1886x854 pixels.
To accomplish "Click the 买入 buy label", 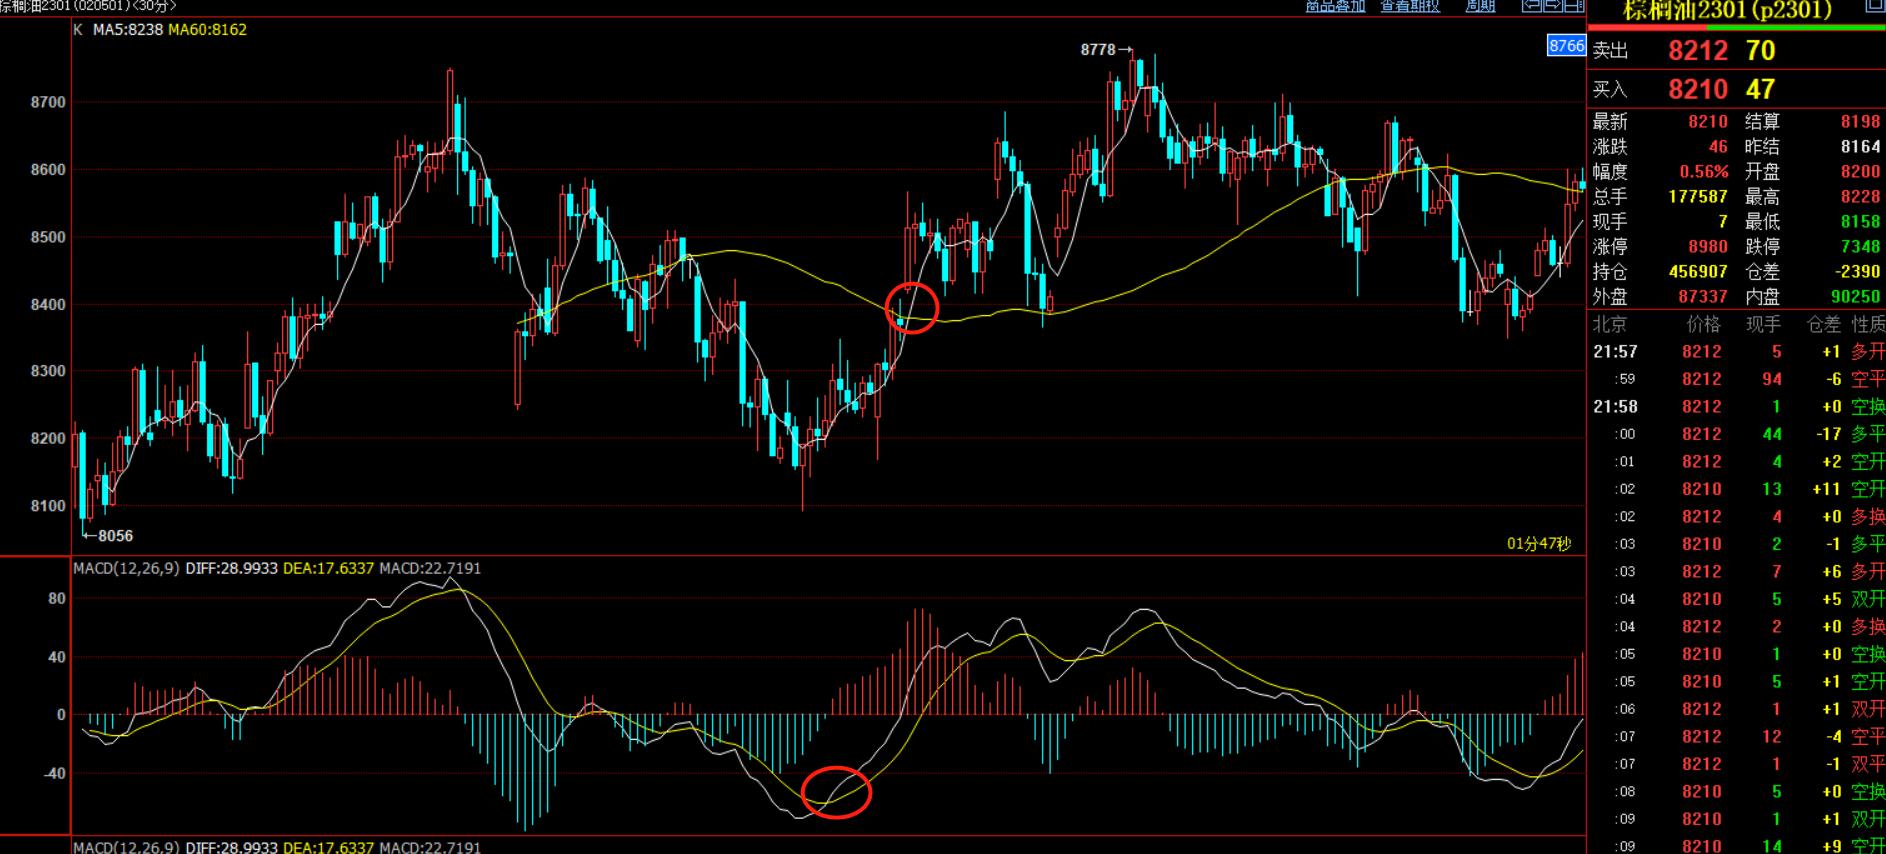I will coord(1610,90).
